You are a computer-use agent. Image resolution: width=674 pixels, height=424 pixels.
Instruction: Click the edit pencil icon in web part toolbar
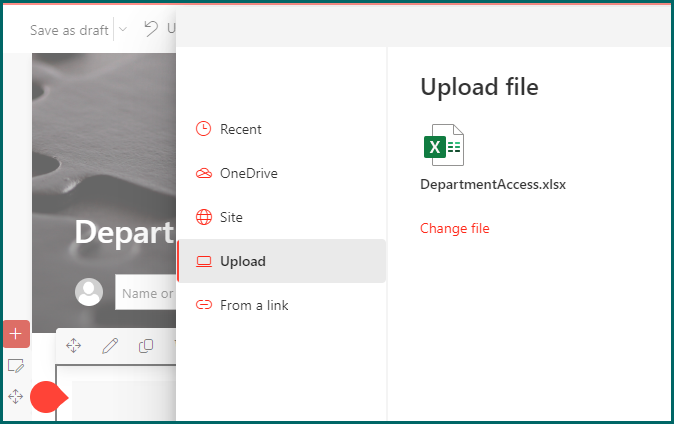tap(110, 345)
